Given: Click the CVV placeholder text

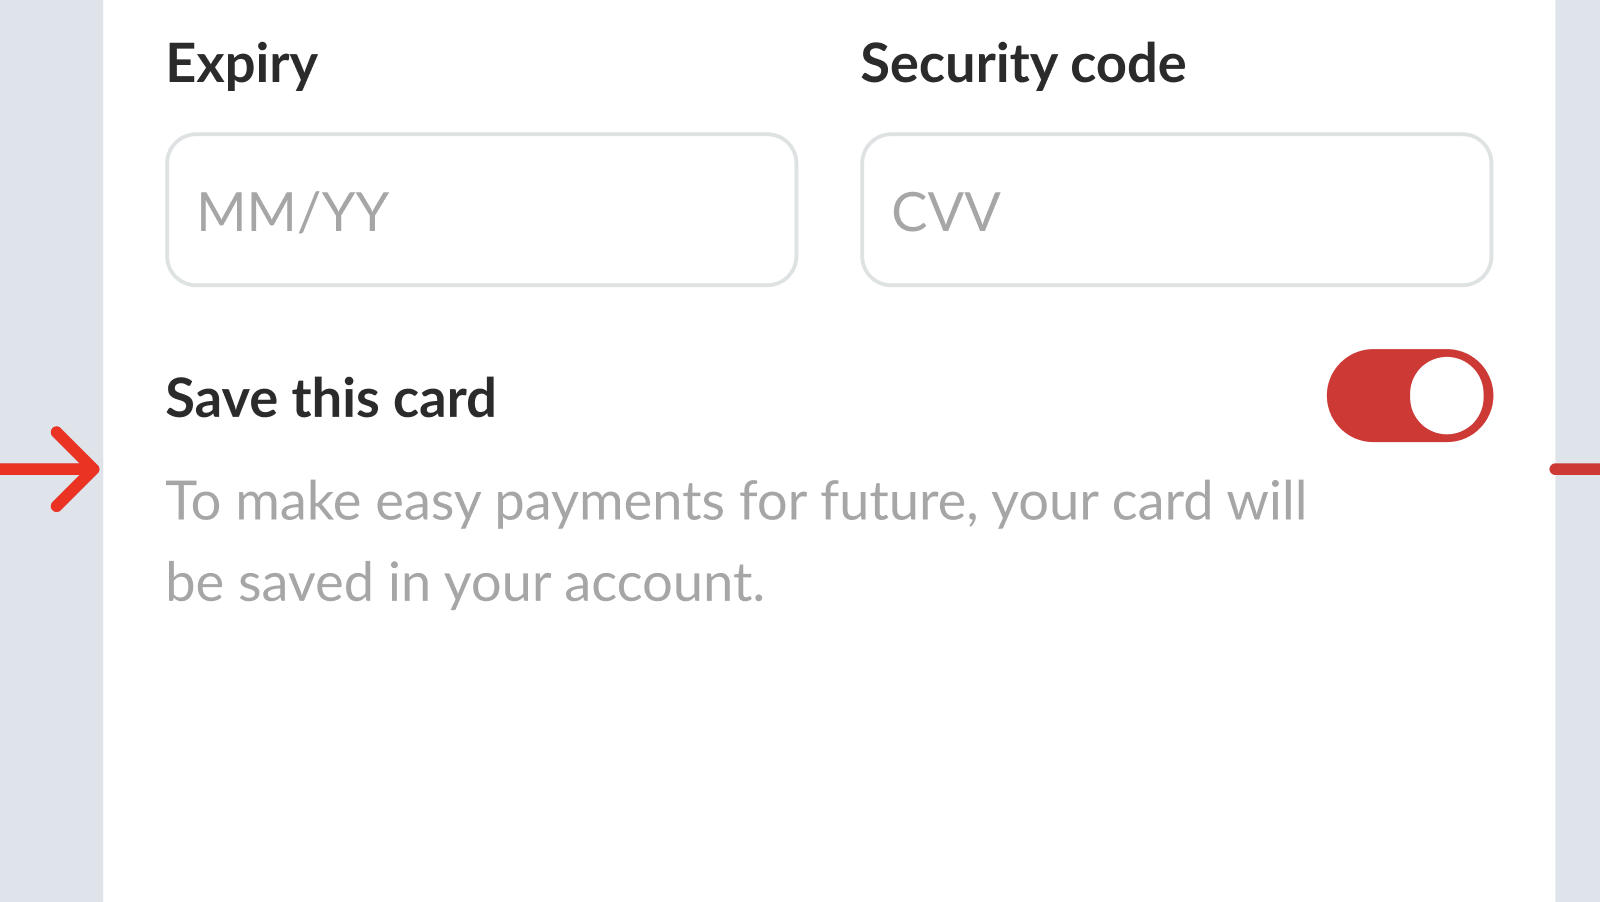Looking at the screenshot, I should [945, 212].
